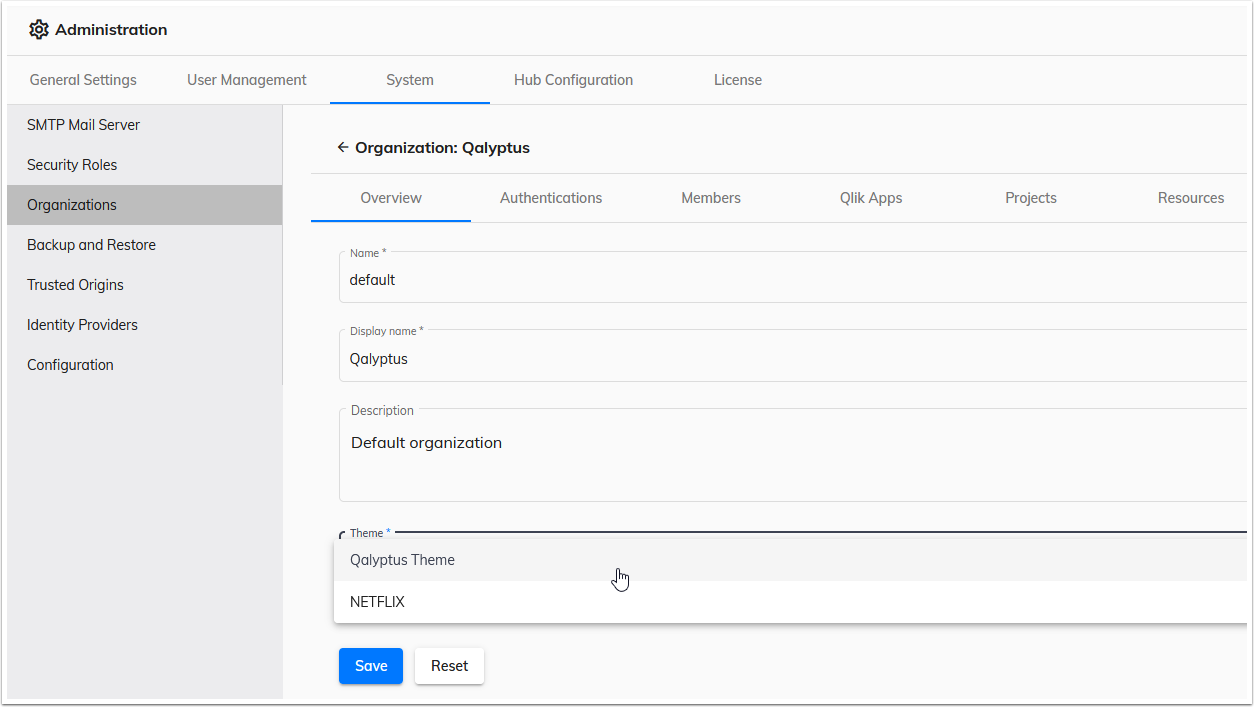This screenshot has width=1254, height=707.
Task: Switch to the Resources tab
Action: [1190, 197]
